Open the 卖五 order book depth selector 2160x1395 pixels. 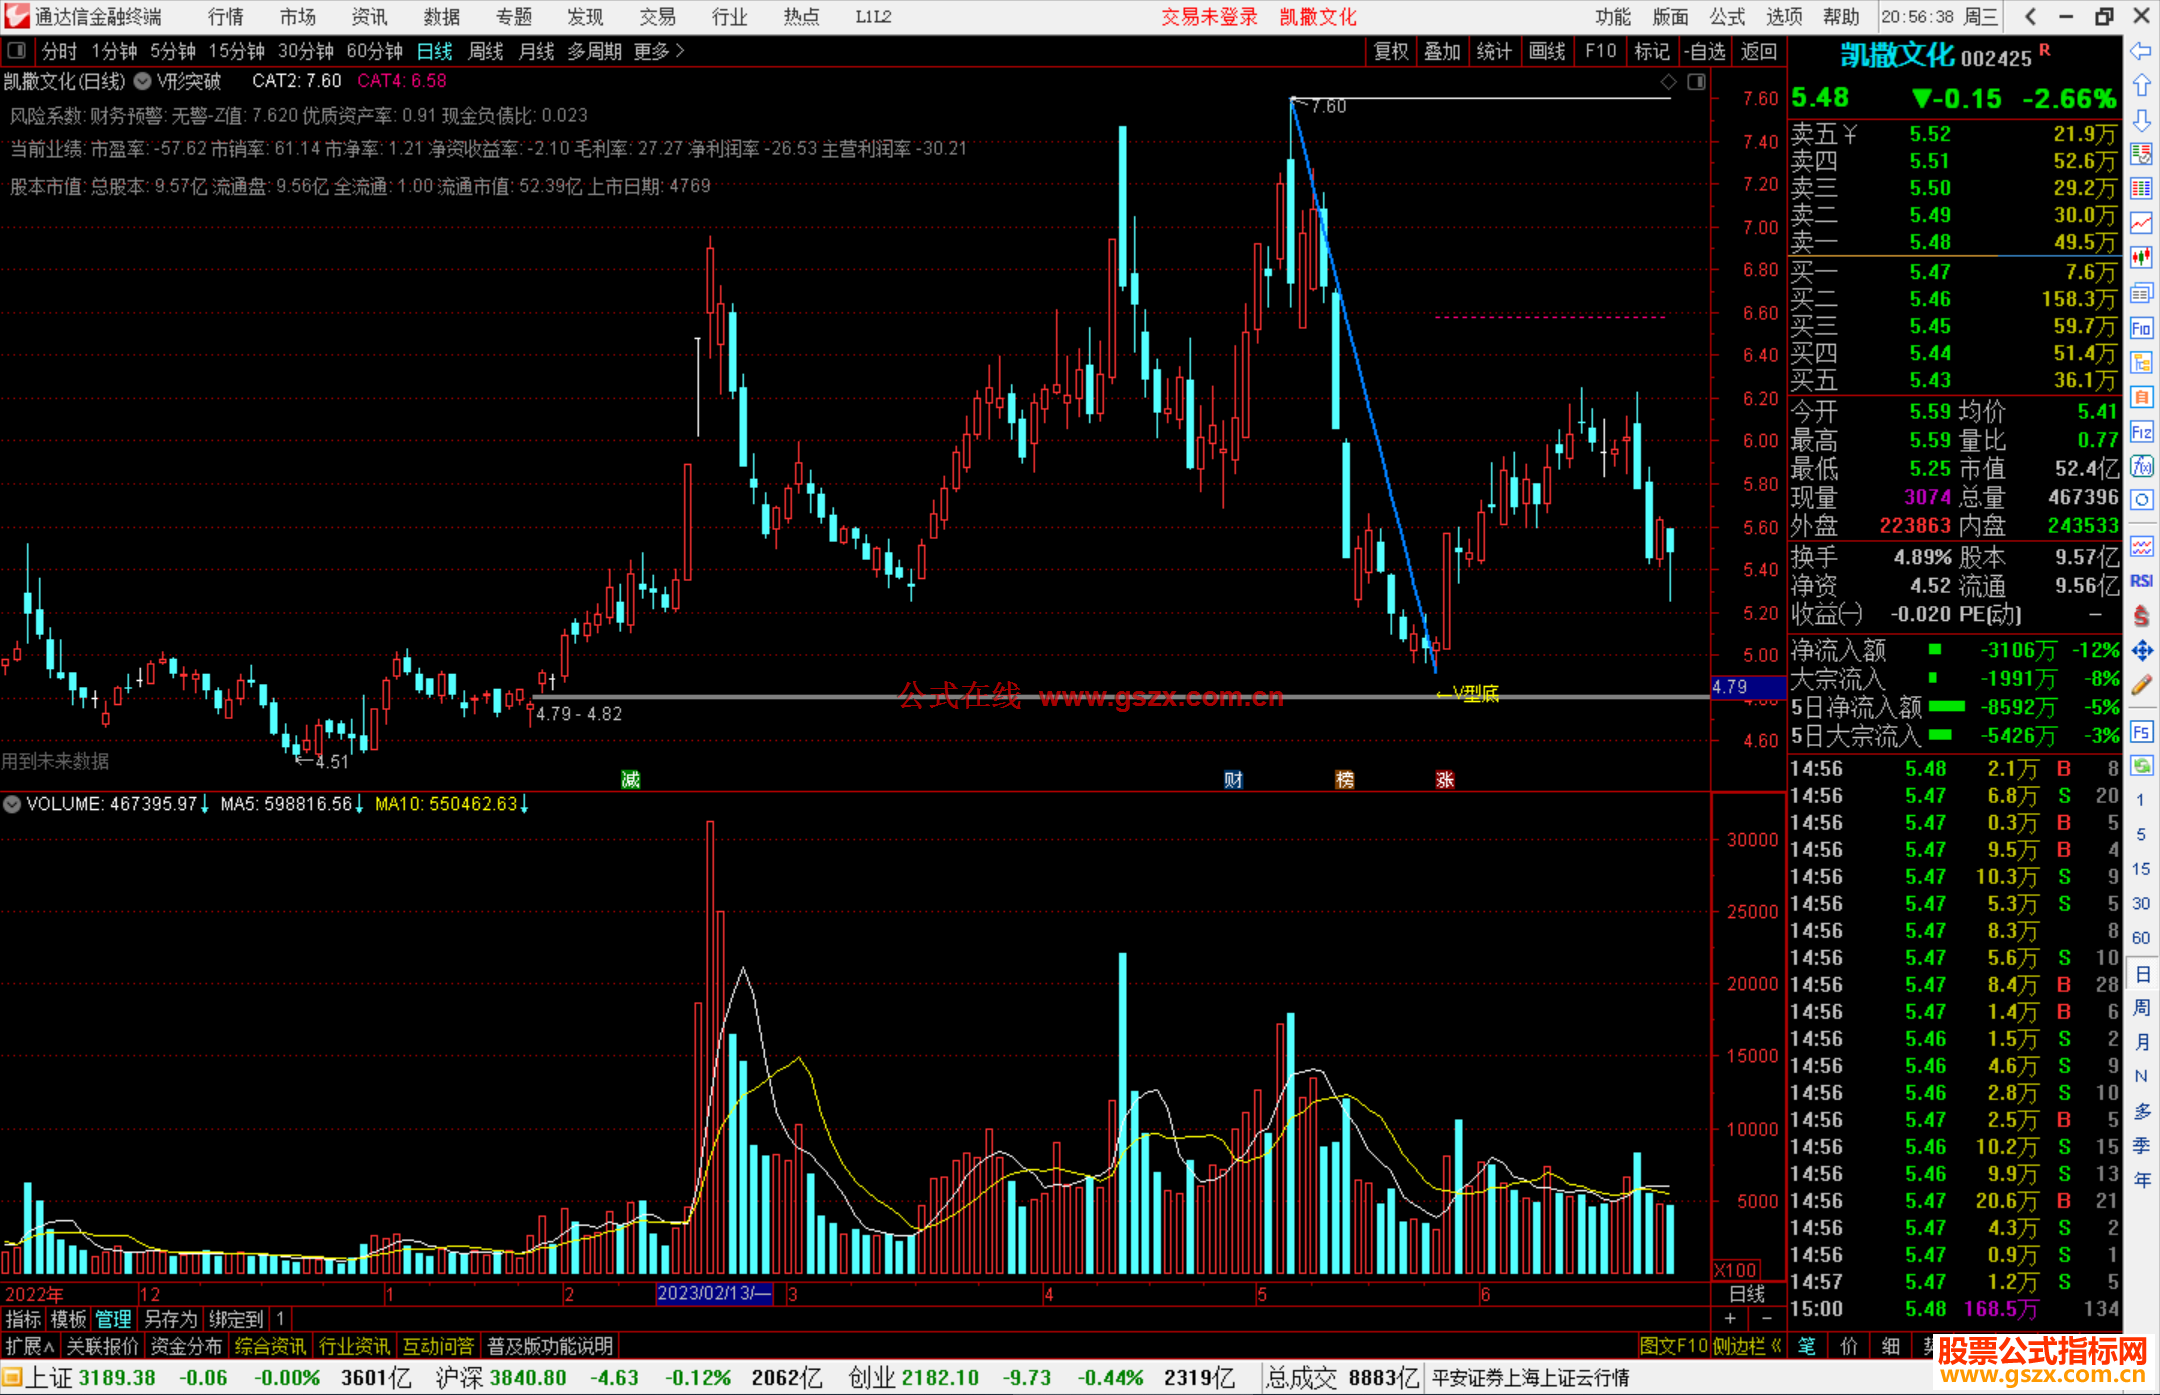pos(1824,134)
